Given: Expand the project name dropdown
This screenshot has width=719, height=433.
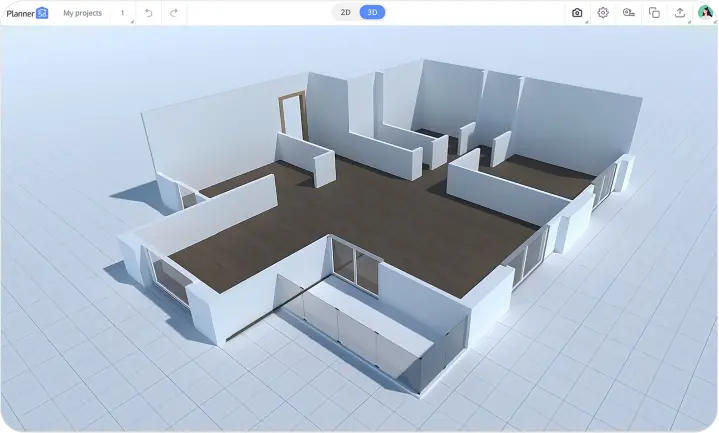Looking at the screenshot, I should (124, 13).
